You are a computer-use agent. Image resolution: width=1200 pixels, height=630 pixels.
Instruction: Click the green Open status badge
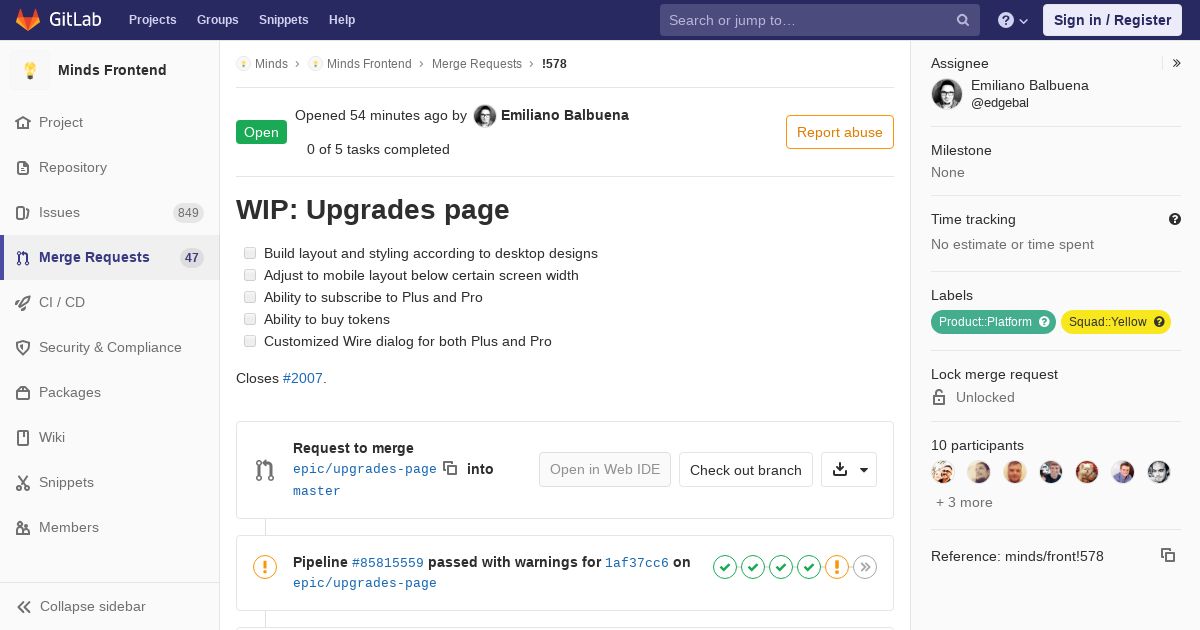[261, 132]
